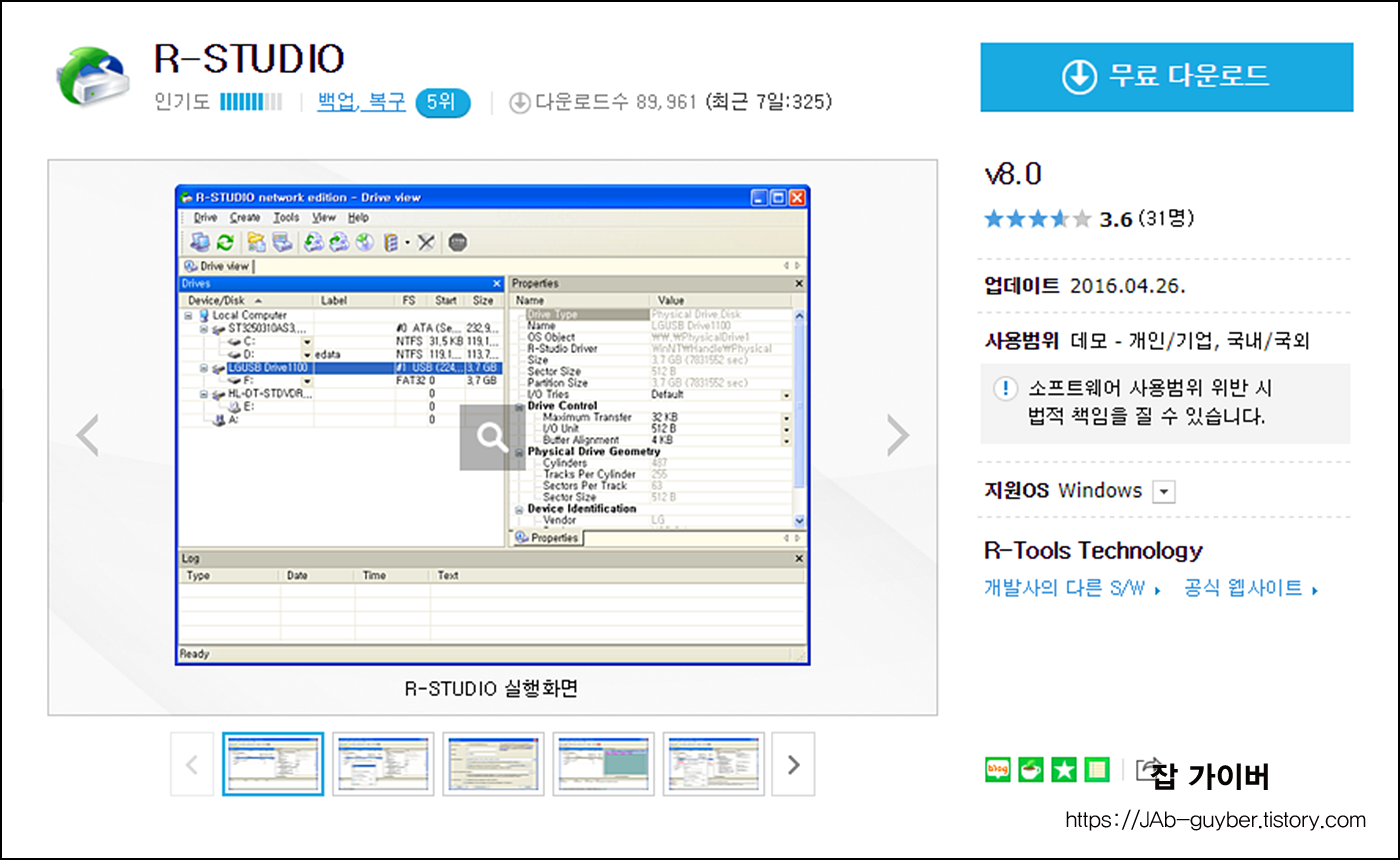Open the C: partition dropdown arrow
1400x860 pixels.
coord(307,341)
